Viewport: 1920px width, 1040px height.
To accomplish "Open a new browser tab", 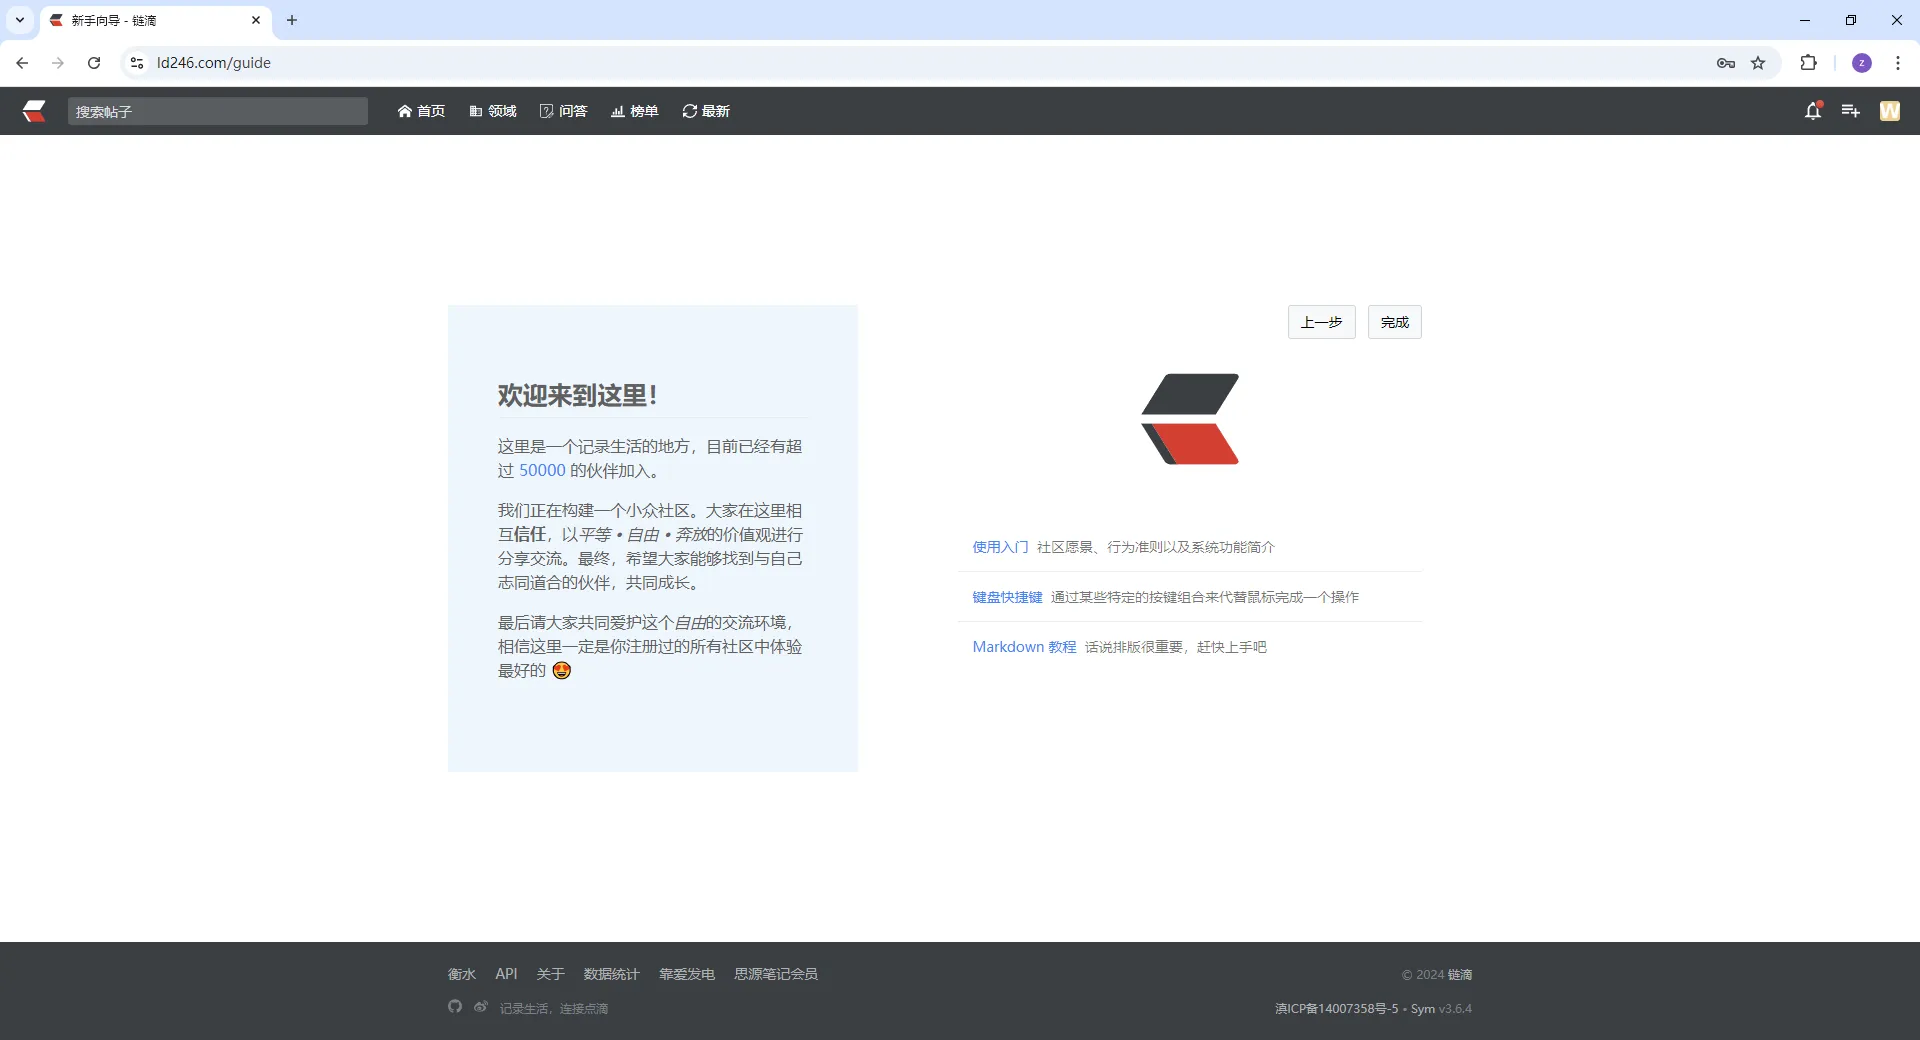I will tap(292, 20).
